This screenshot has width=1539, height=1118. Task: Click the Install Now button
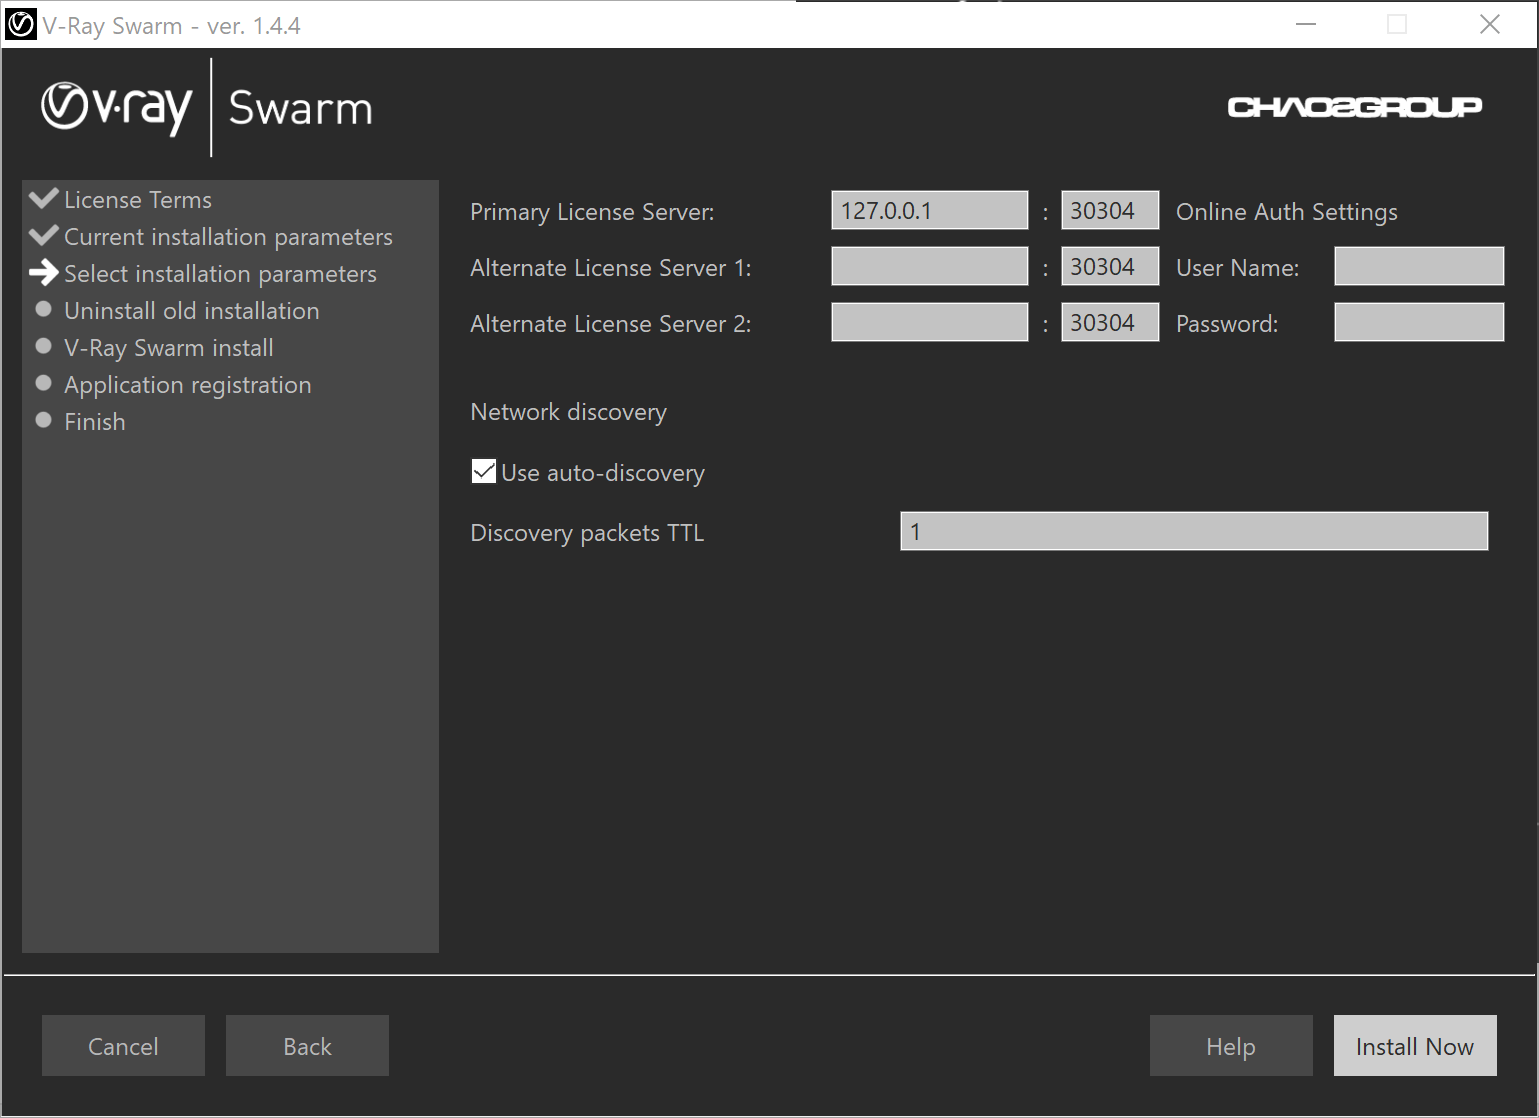coord(1415,1046)
